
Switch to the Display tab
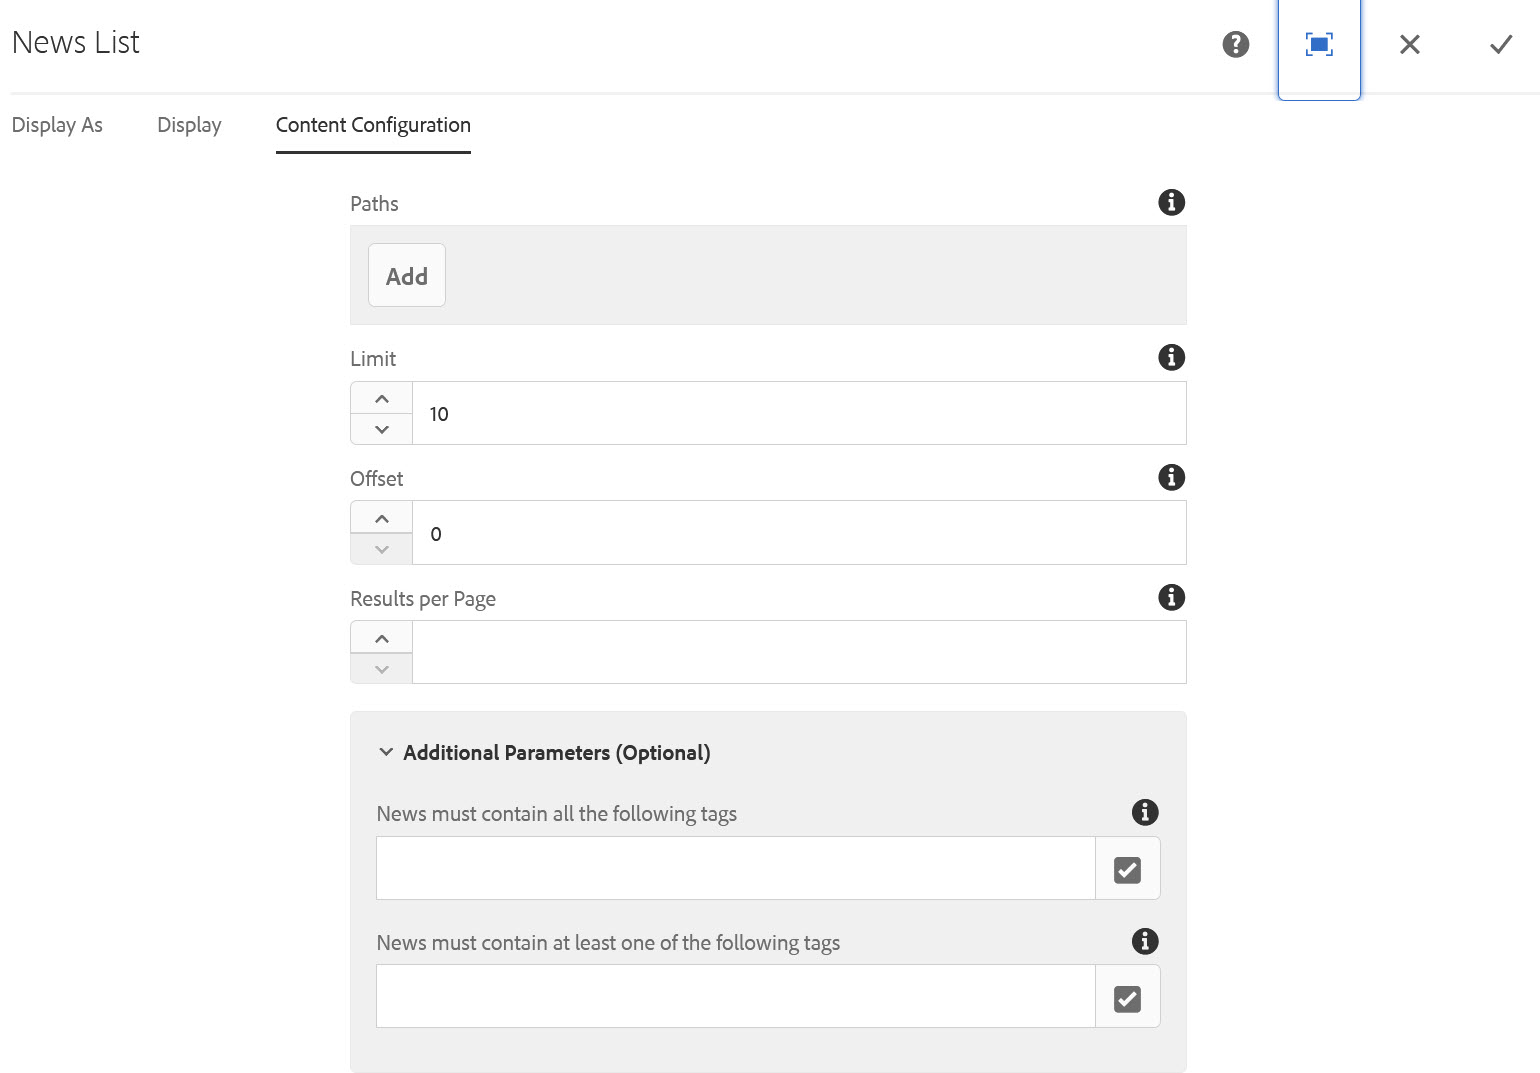[189, 125]
